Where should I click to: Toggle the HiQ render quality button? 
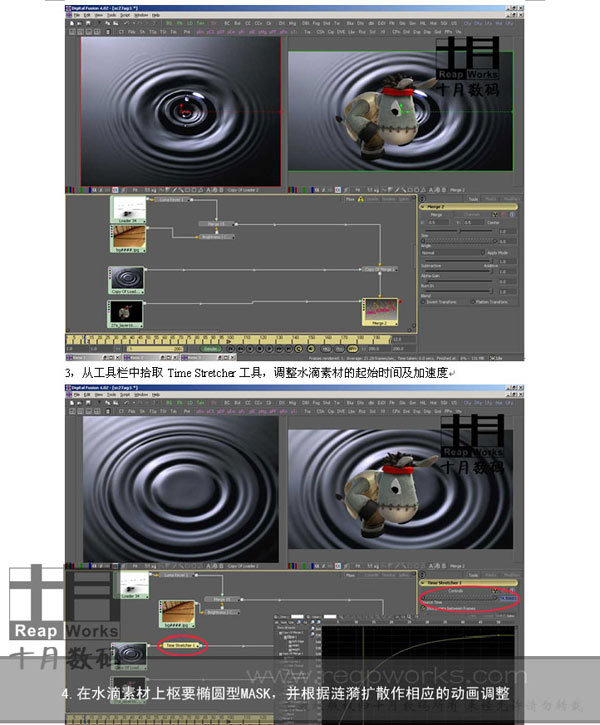326,349
